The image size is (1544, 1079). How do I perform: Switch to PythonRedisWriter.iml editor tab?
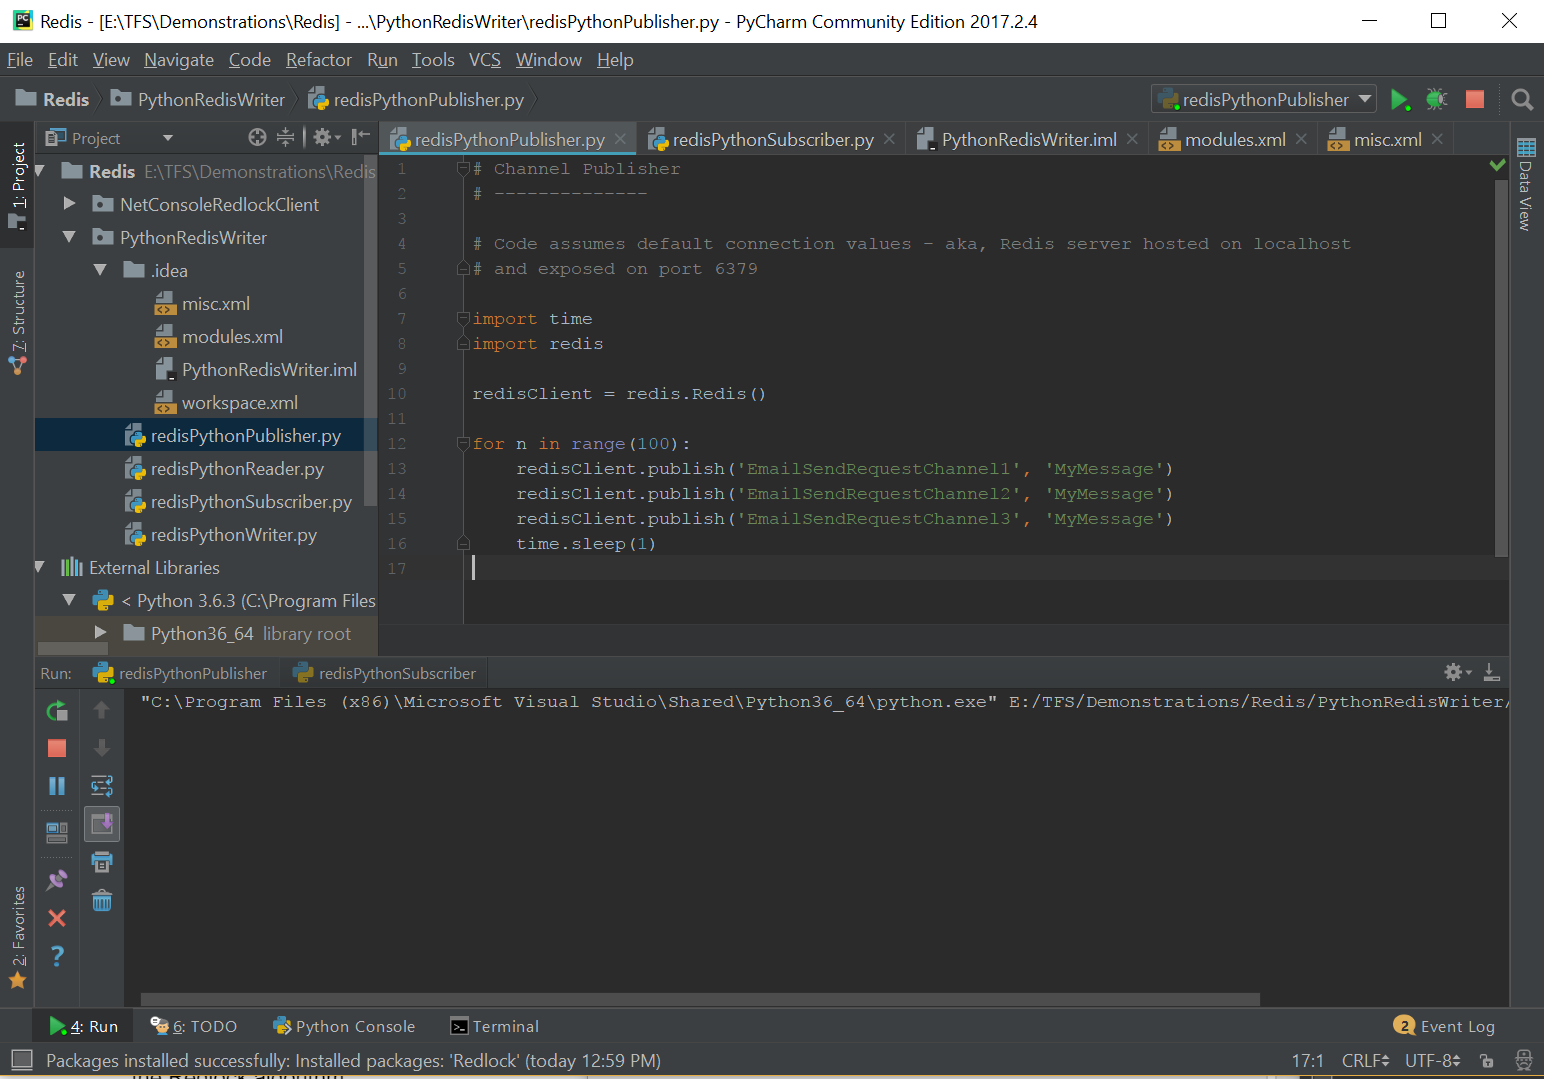coord(1028,139)
